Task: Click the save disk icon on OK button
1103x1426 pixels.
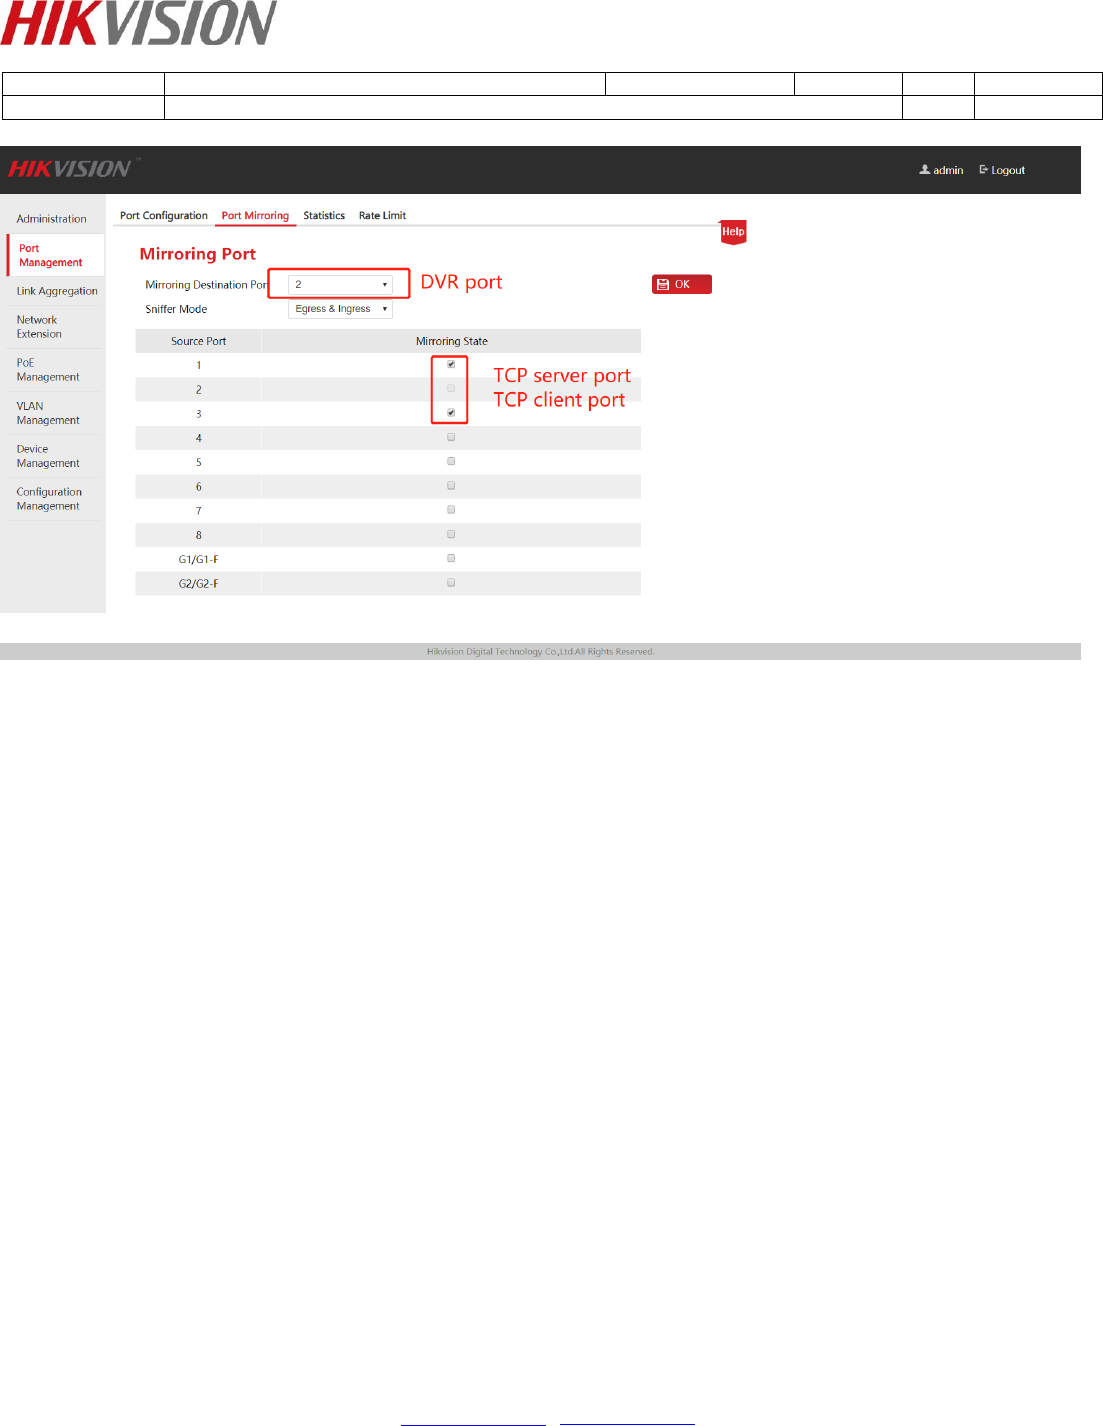Action: pos(663,285)
